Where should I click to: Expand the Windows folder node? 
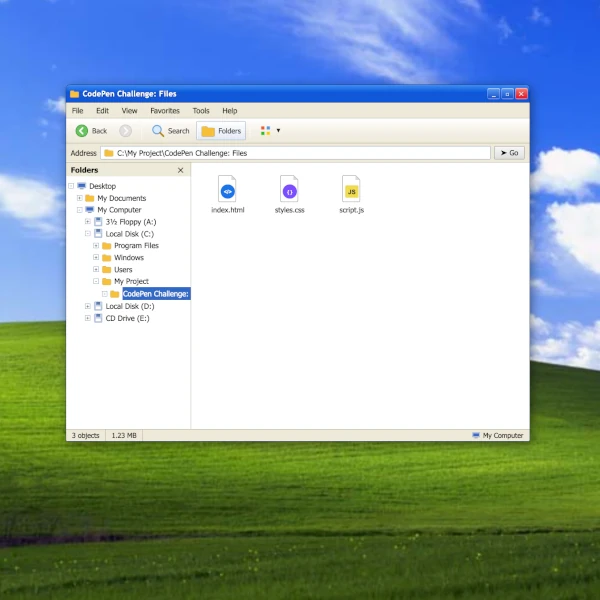click(x=96, y=257)
